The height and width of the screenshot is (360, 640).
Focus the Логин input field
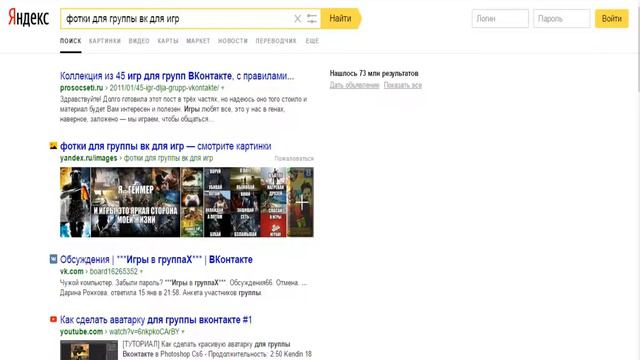[500, 18]
